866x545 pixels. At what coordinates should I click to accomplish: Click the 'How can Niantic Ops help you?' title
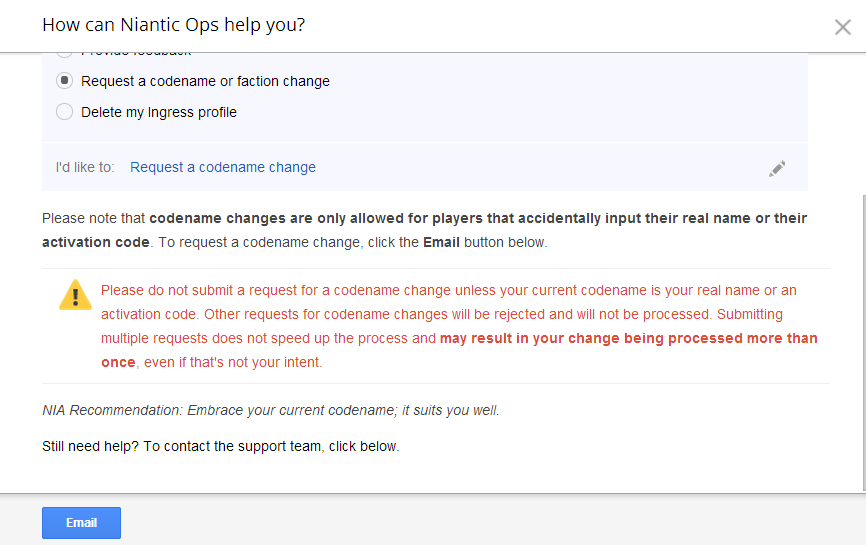pos(173,25)
